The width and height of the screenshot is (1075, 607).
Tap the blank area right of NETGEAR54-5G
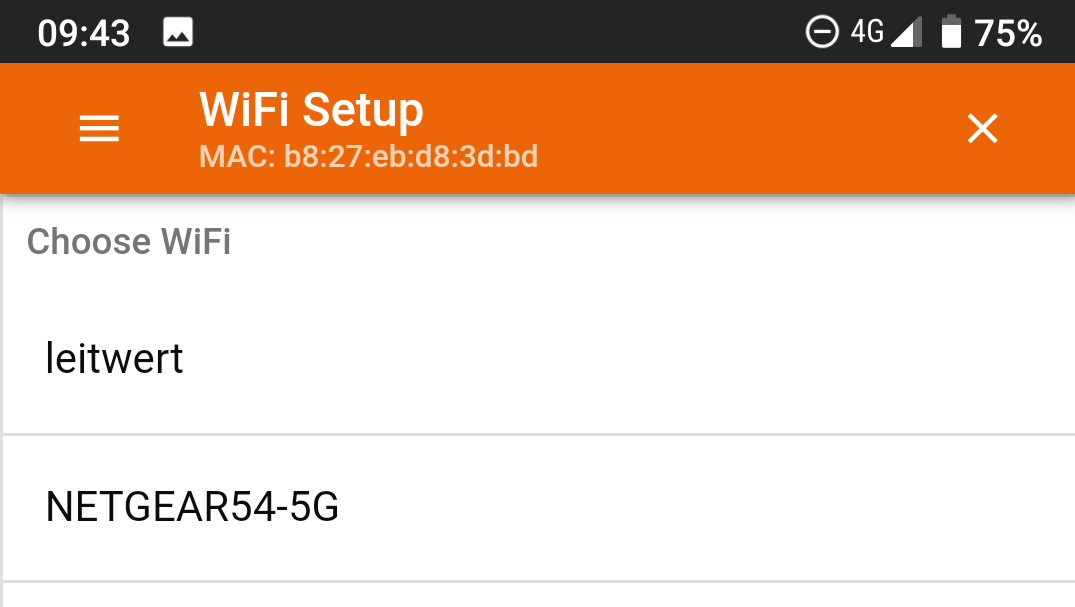point(700,508)
